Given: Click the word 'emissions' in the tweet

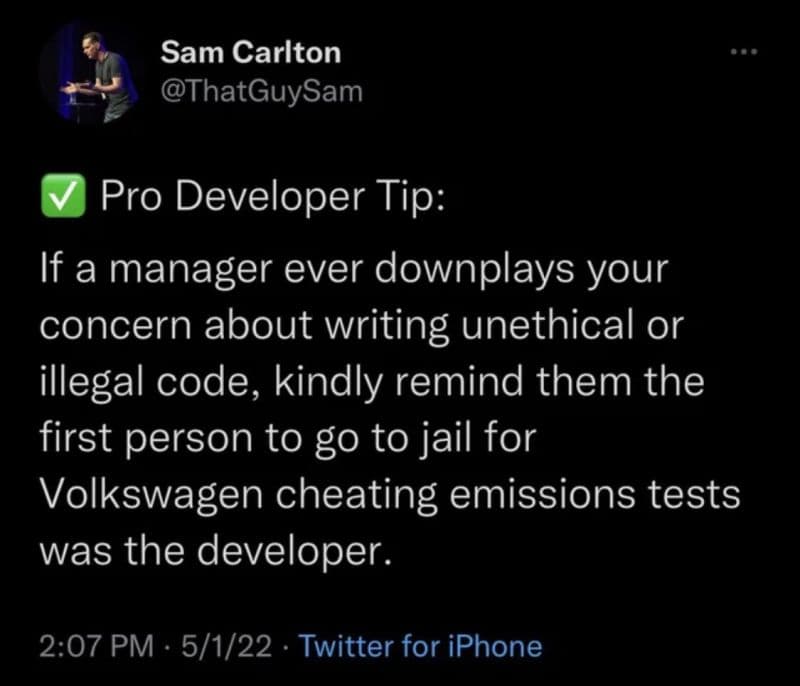Looking at the screenshot, I should 542,493.
